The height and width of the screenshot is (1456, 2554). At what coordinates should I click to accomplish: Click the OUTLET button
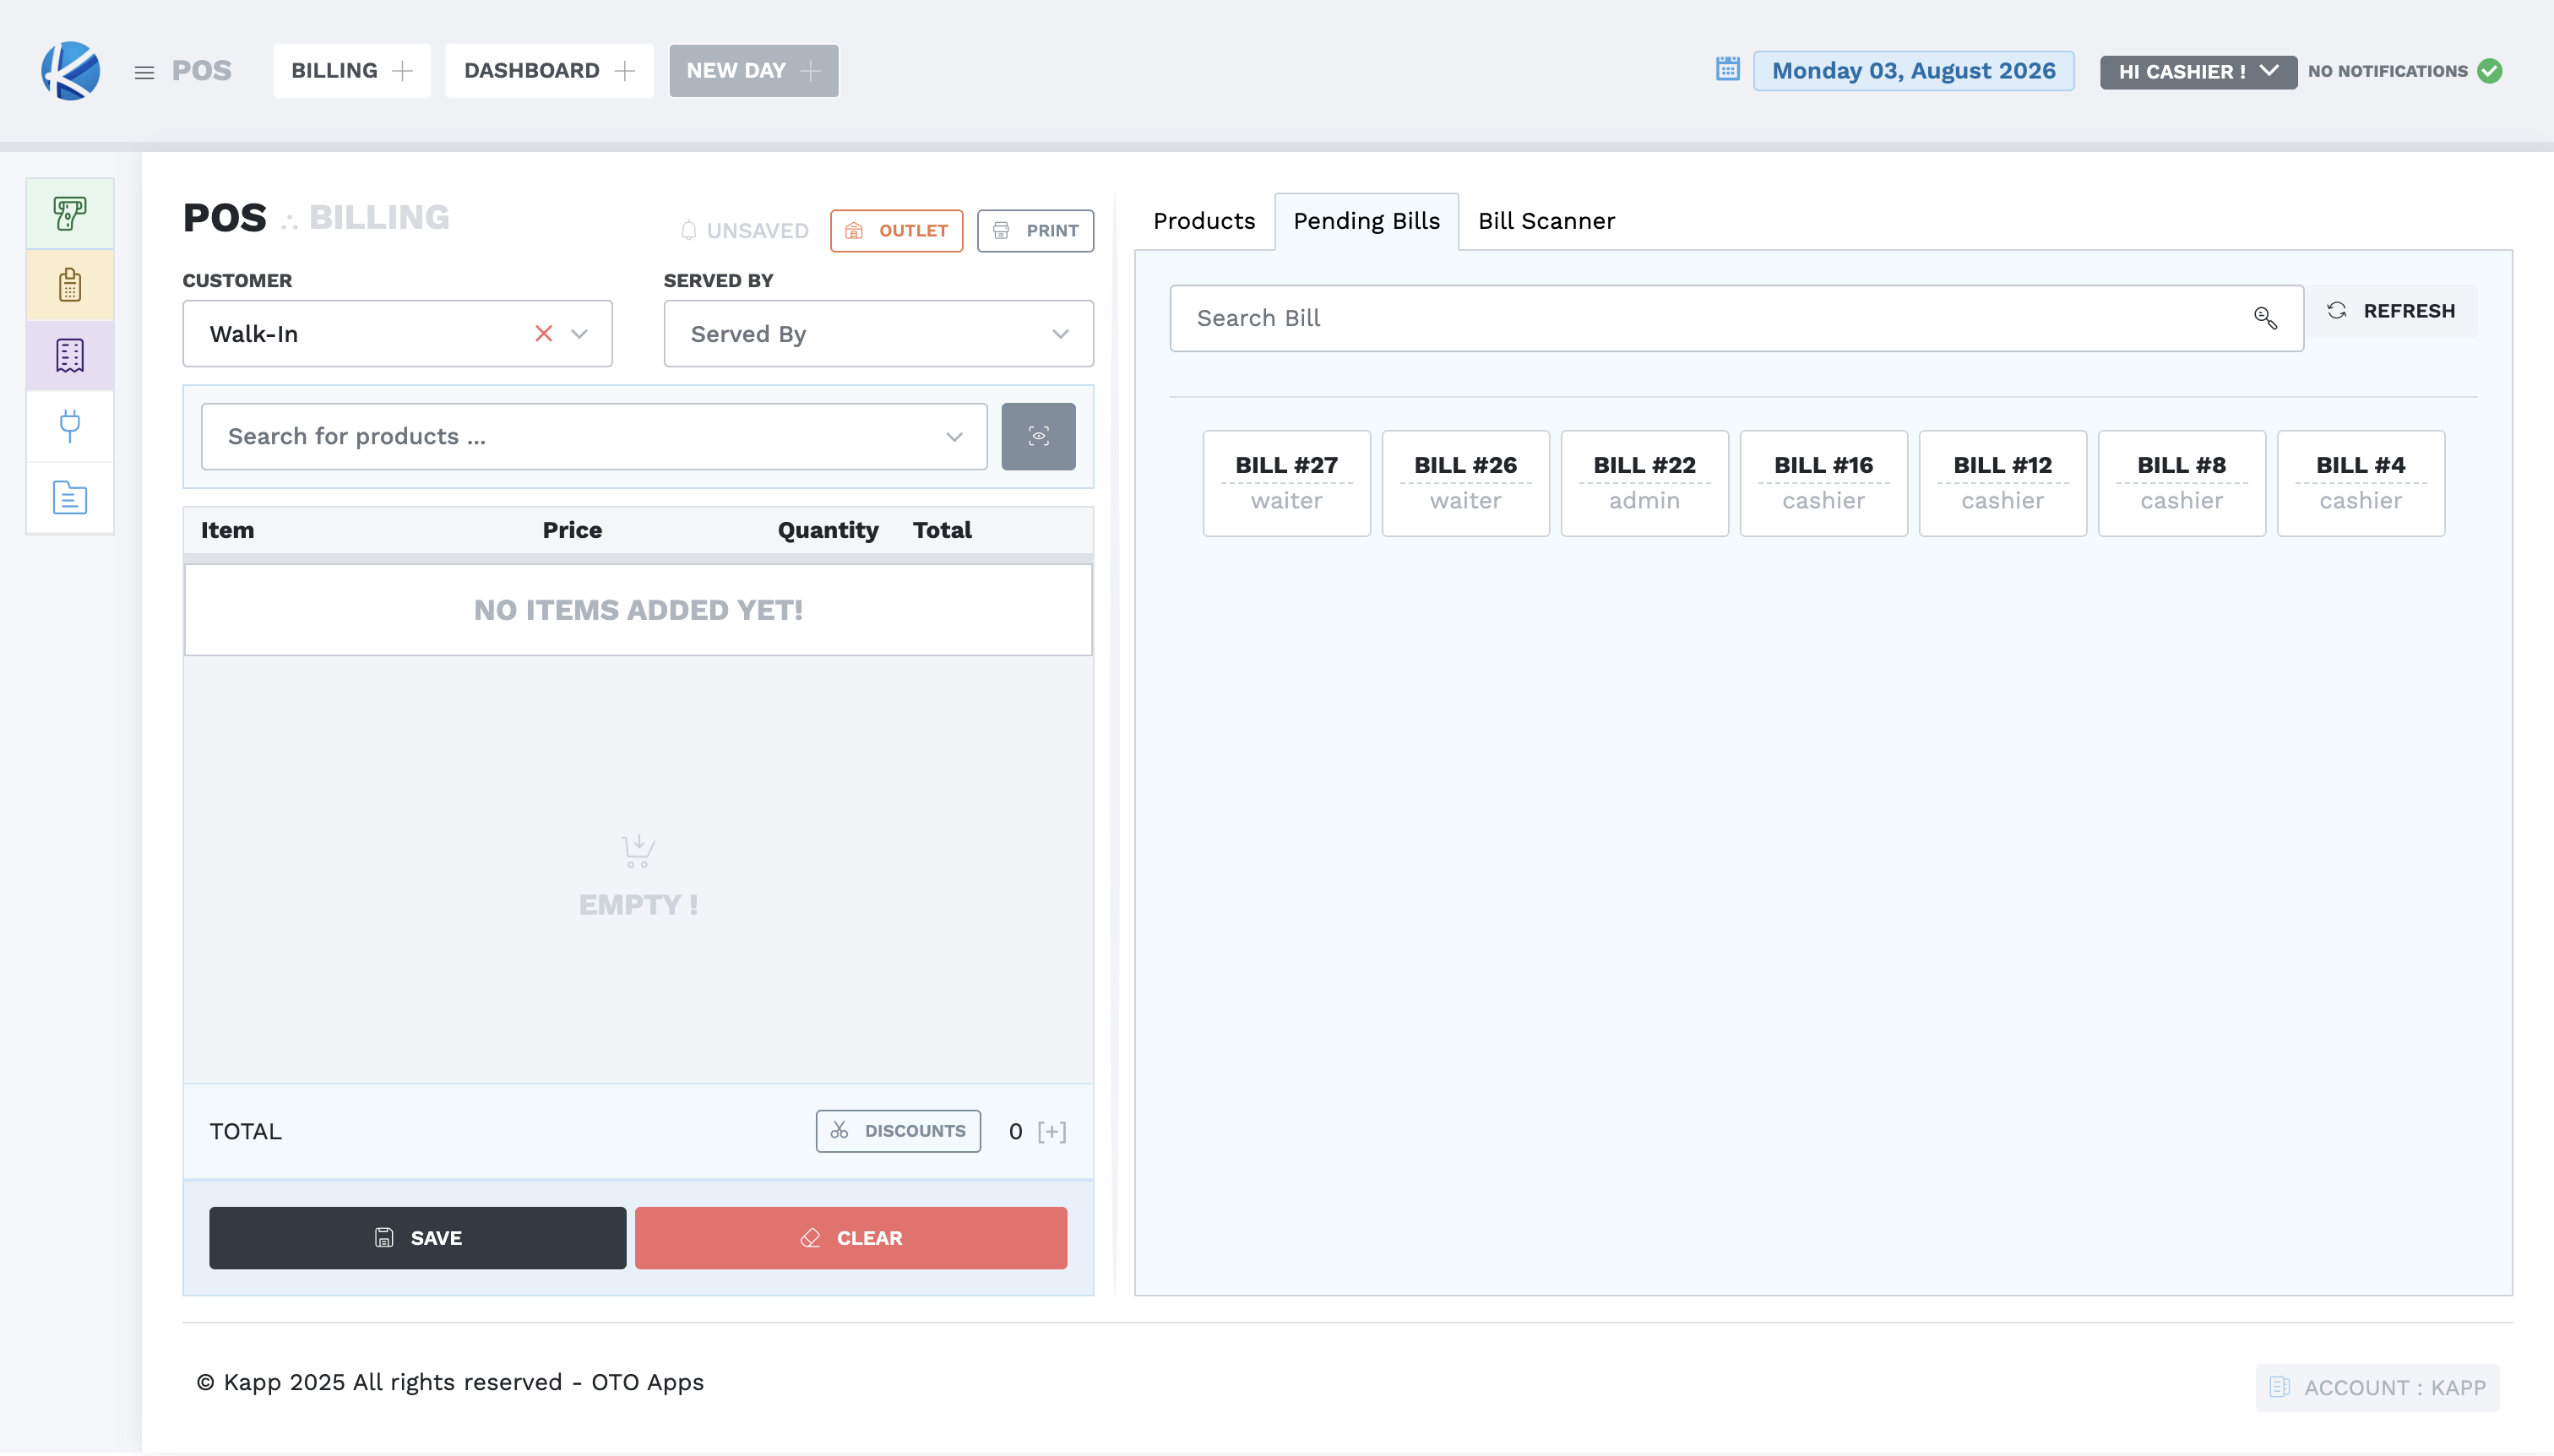point(896,231)
